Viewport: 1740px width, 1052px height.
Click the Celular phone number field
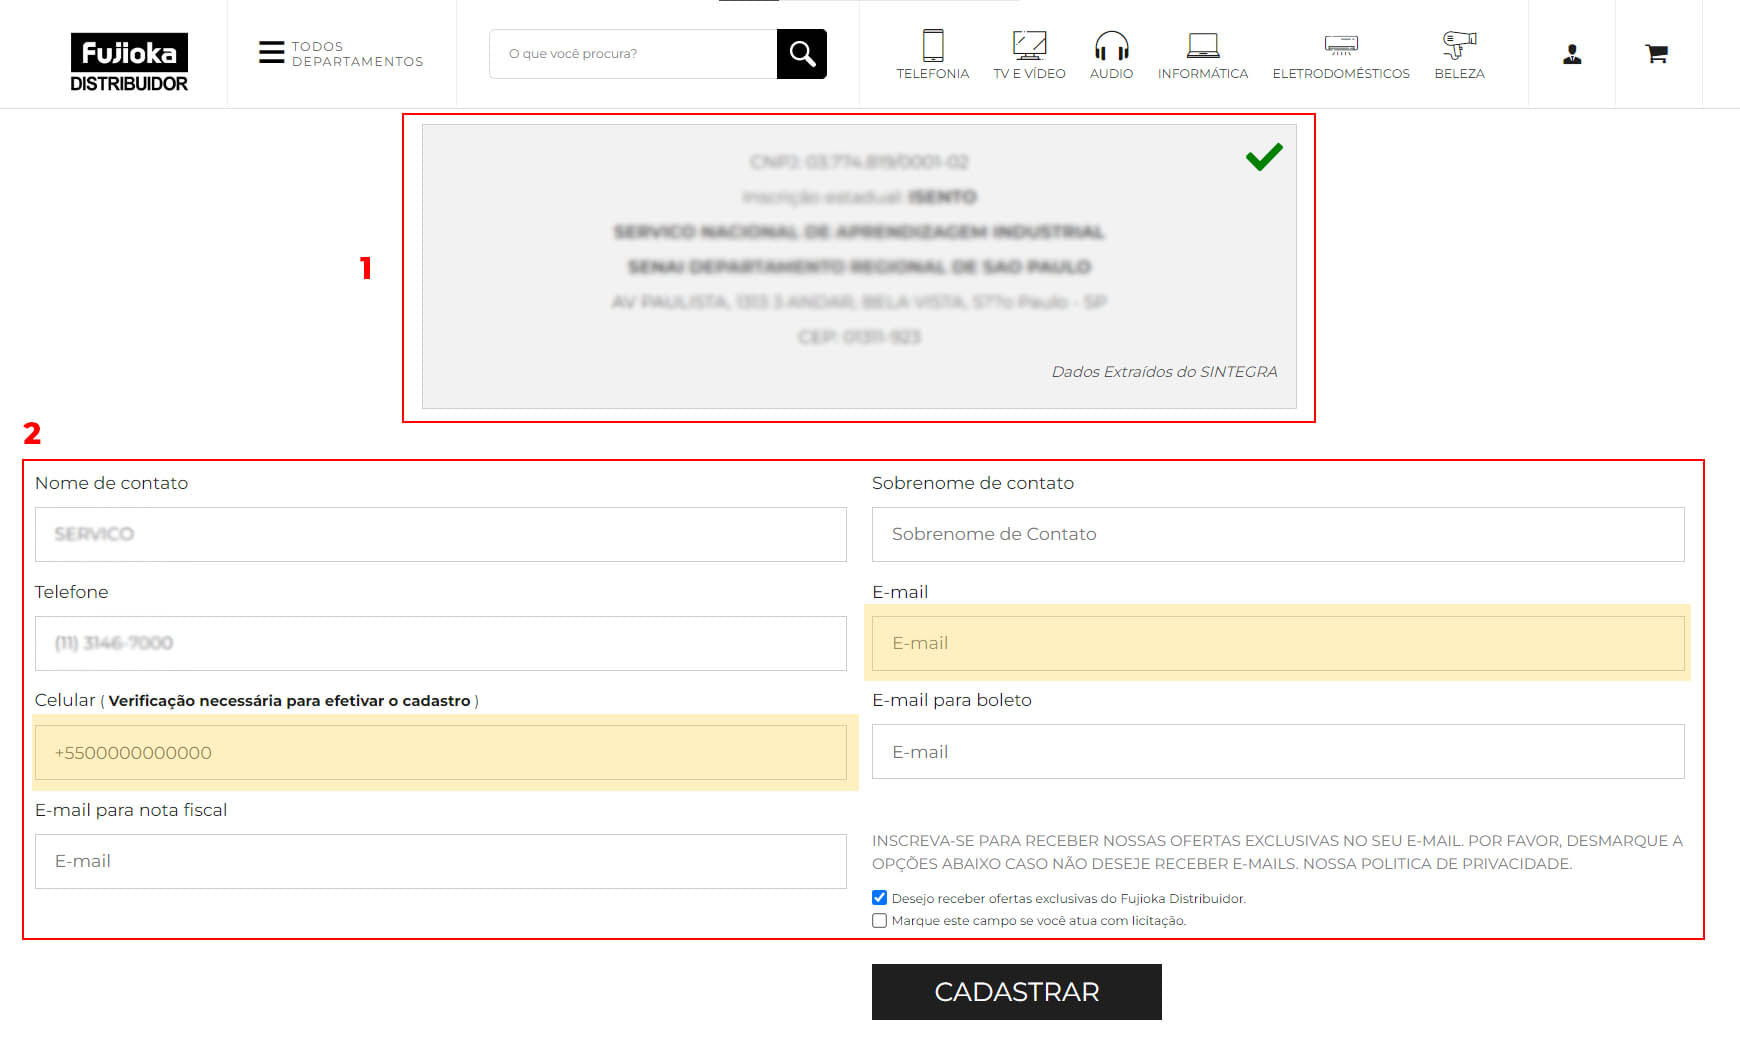tap(440, 753)
